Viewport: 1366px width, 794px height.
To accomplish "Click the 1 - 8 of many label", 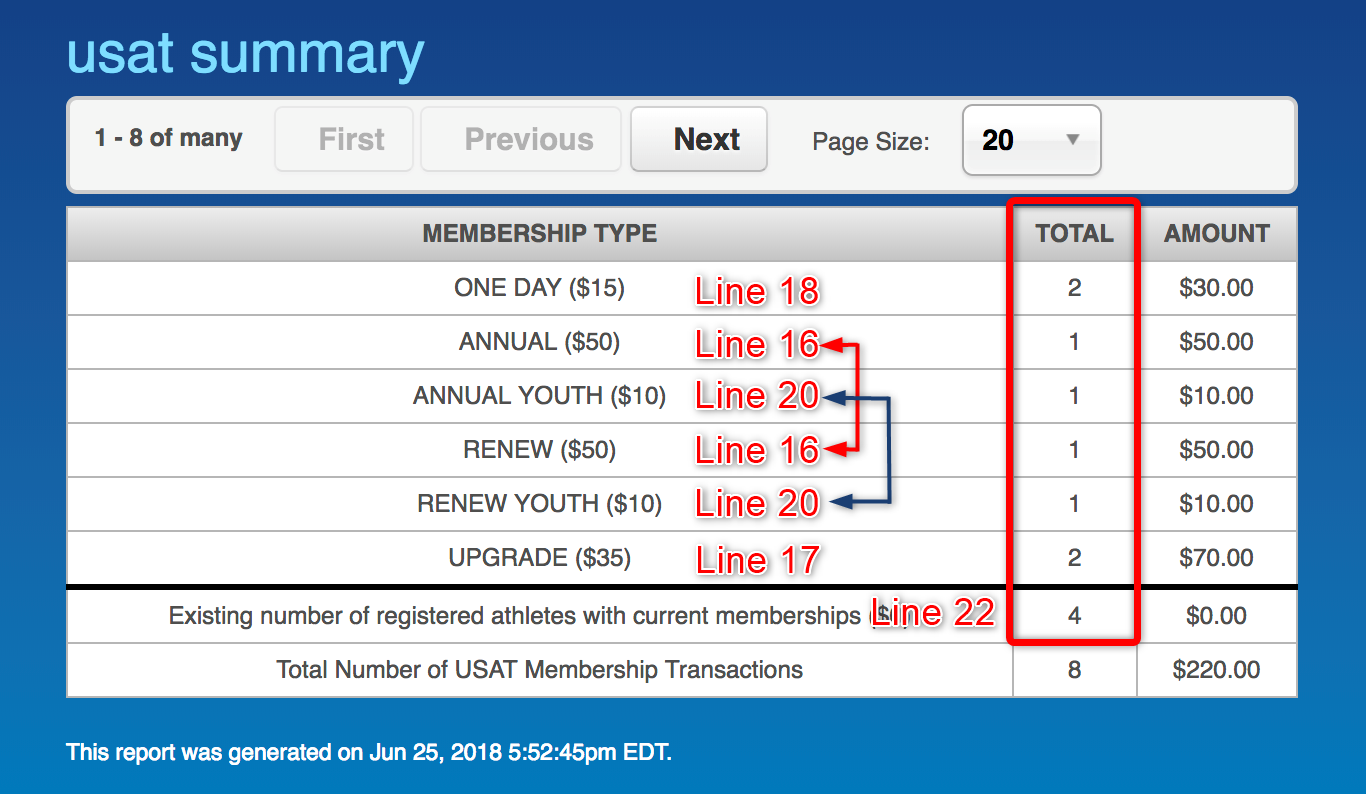I will [x=169, y=138].
